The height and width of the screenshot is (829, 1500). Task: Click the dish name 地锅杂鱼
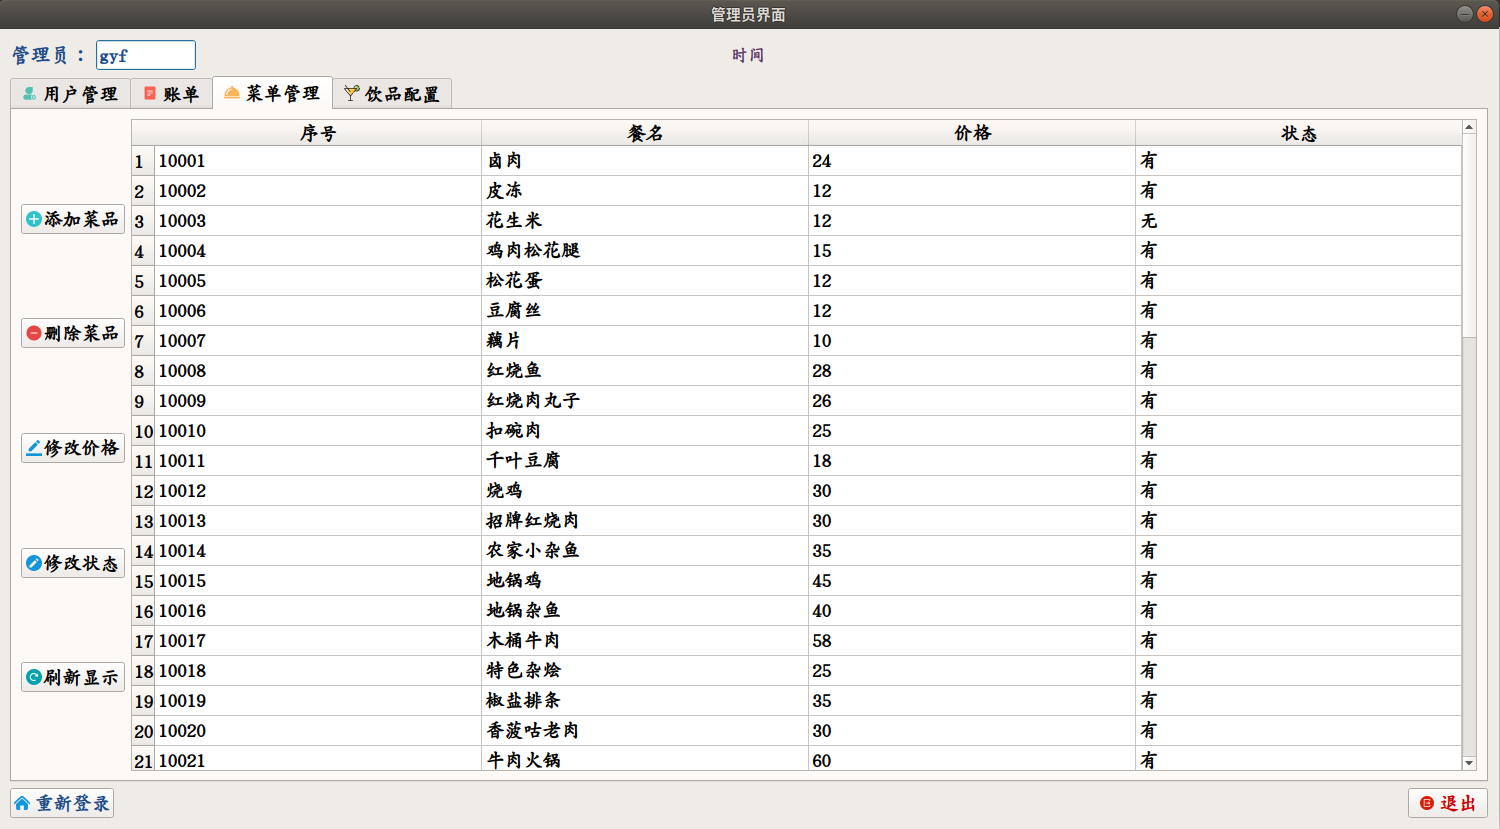click(523, 611)
